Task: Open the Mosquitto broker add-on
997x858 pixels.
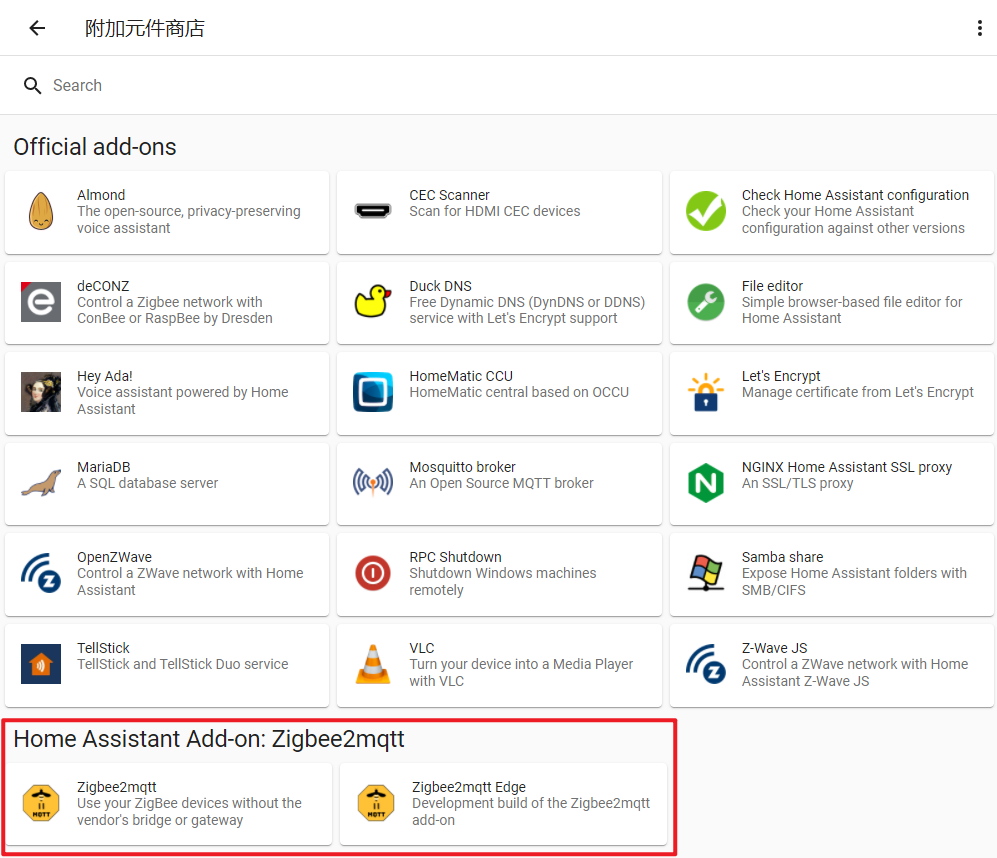Action: (x=499, y=484)
